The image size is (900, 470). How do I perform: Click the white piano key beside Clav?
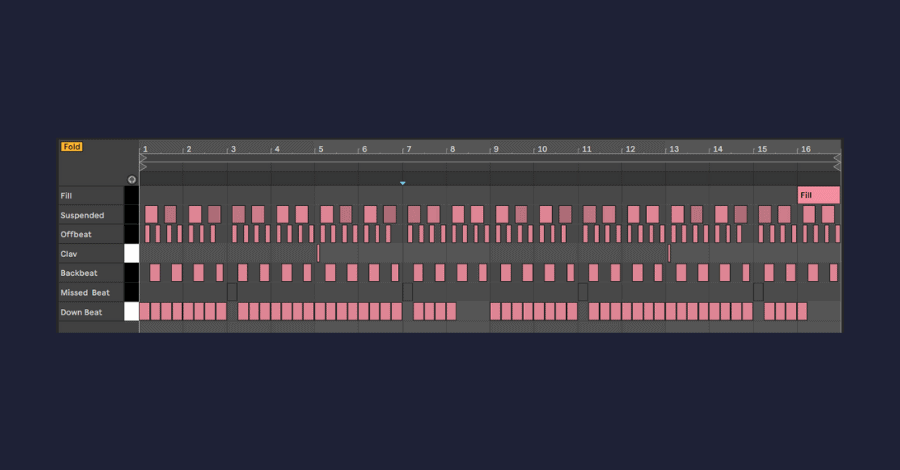point(131,254)
